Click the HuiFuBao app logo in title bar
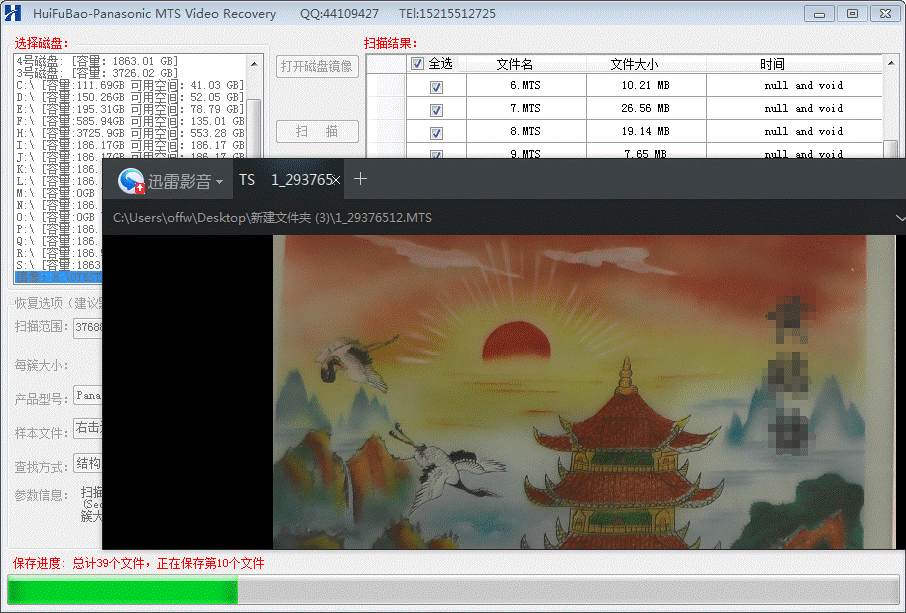The width and height of the screenshot is (906, 613). [12, 13]
